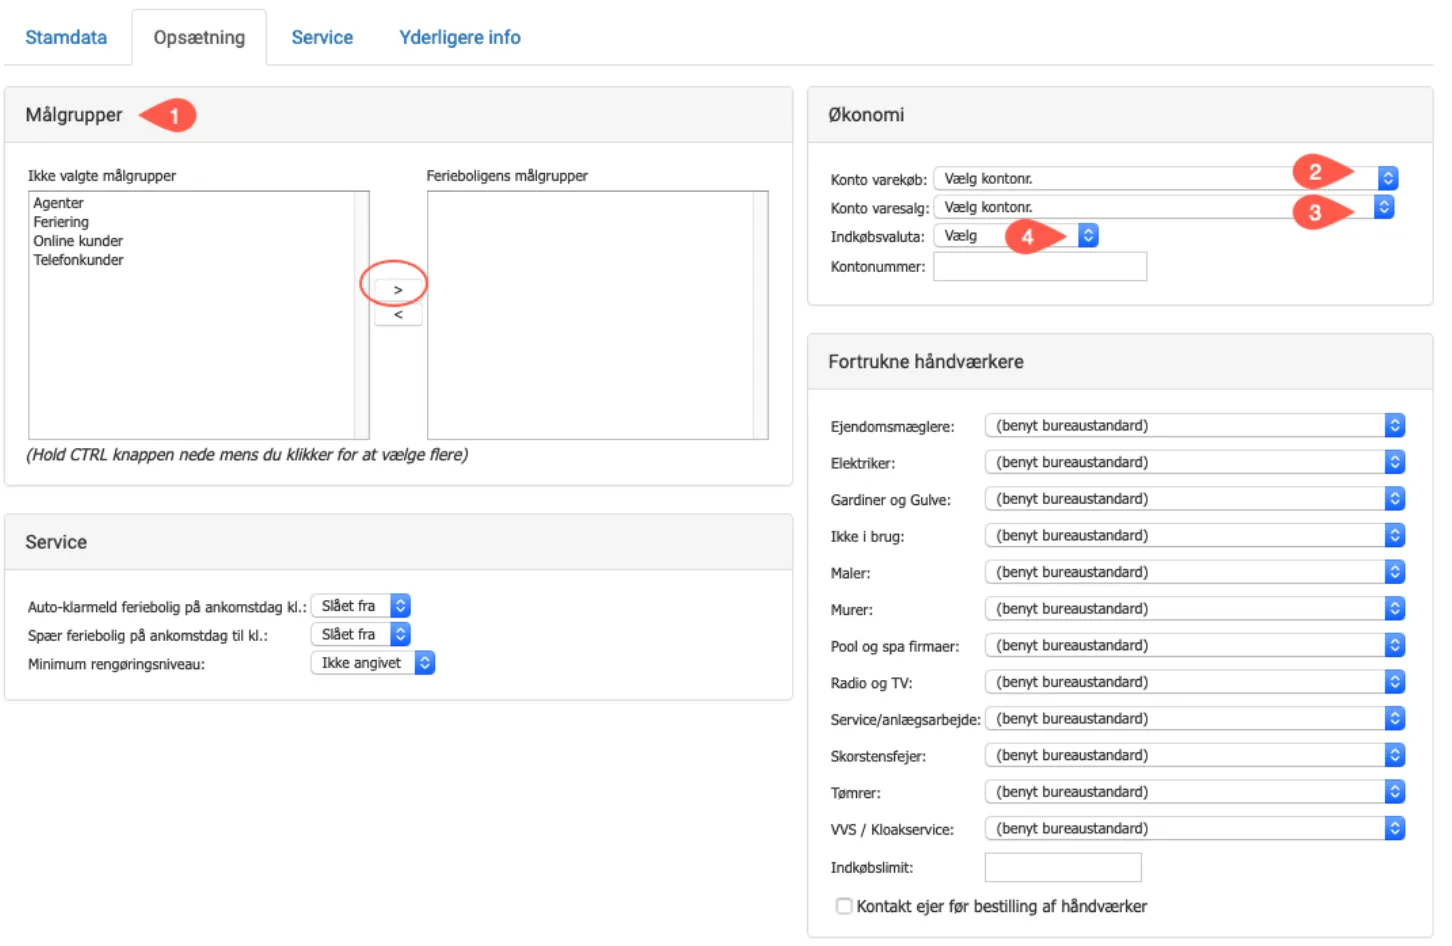Viewport: 1452px width, 946px height.
Task: Open the Yderligere info tab
Action: click(460, 37)
